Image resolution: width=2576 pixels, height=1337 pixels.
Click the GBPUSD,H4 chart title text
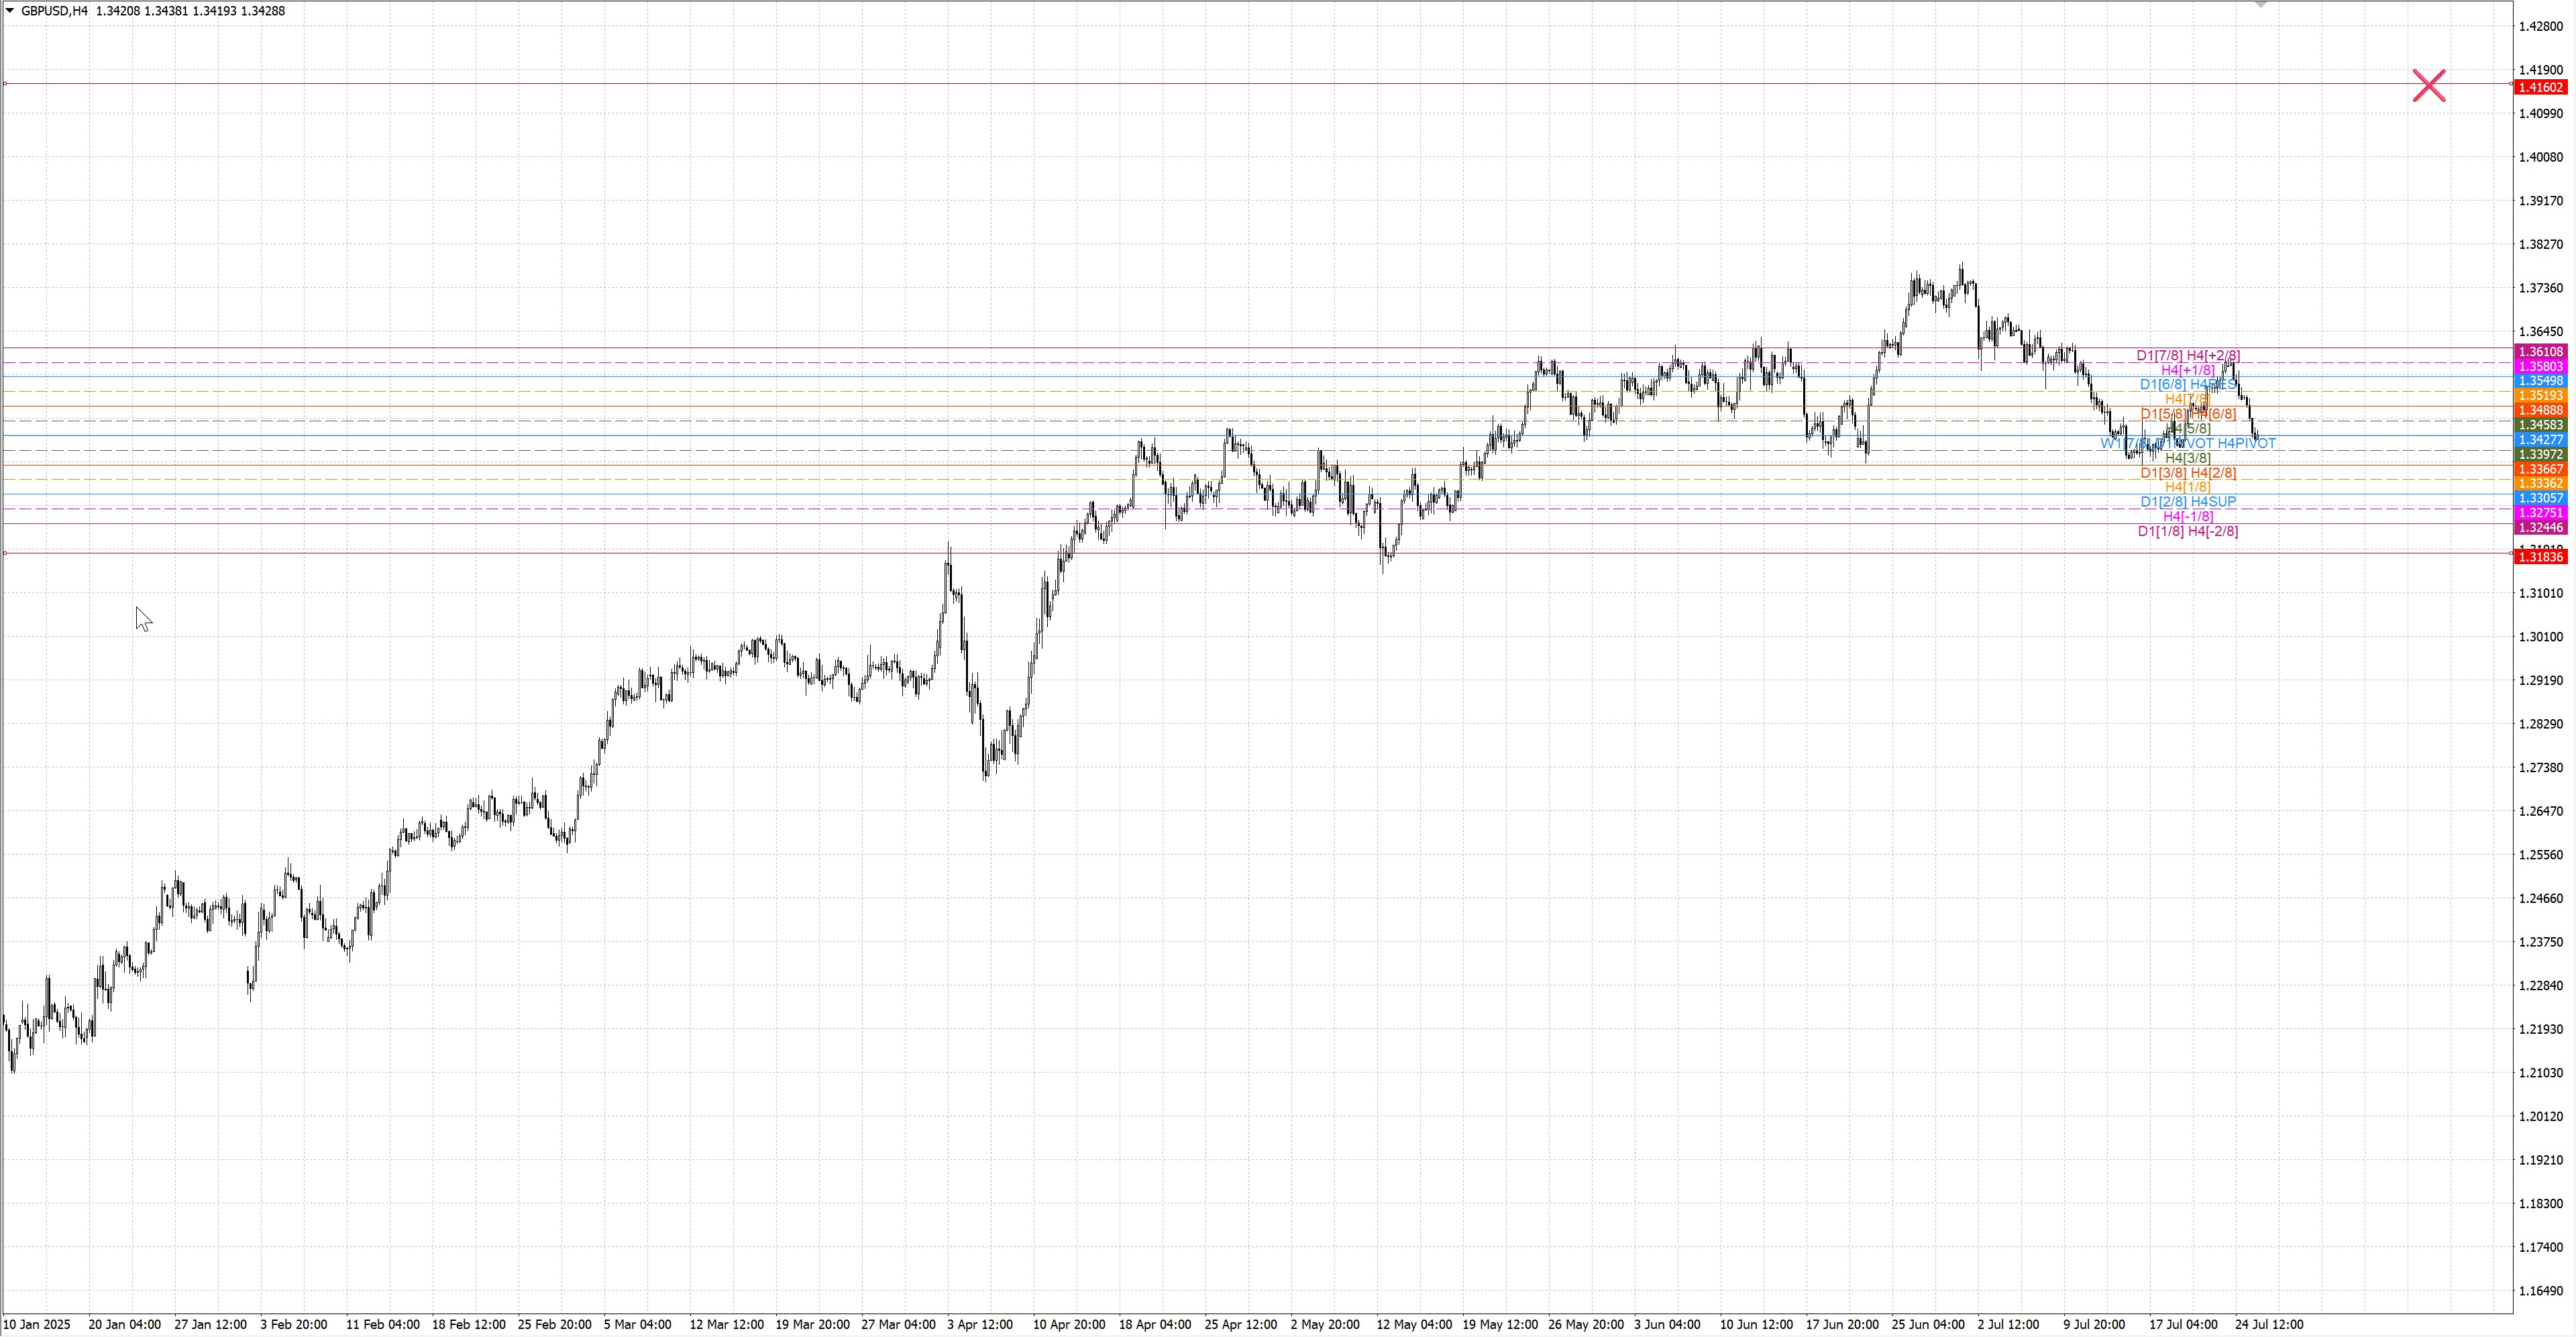click(x=54, y=11)
